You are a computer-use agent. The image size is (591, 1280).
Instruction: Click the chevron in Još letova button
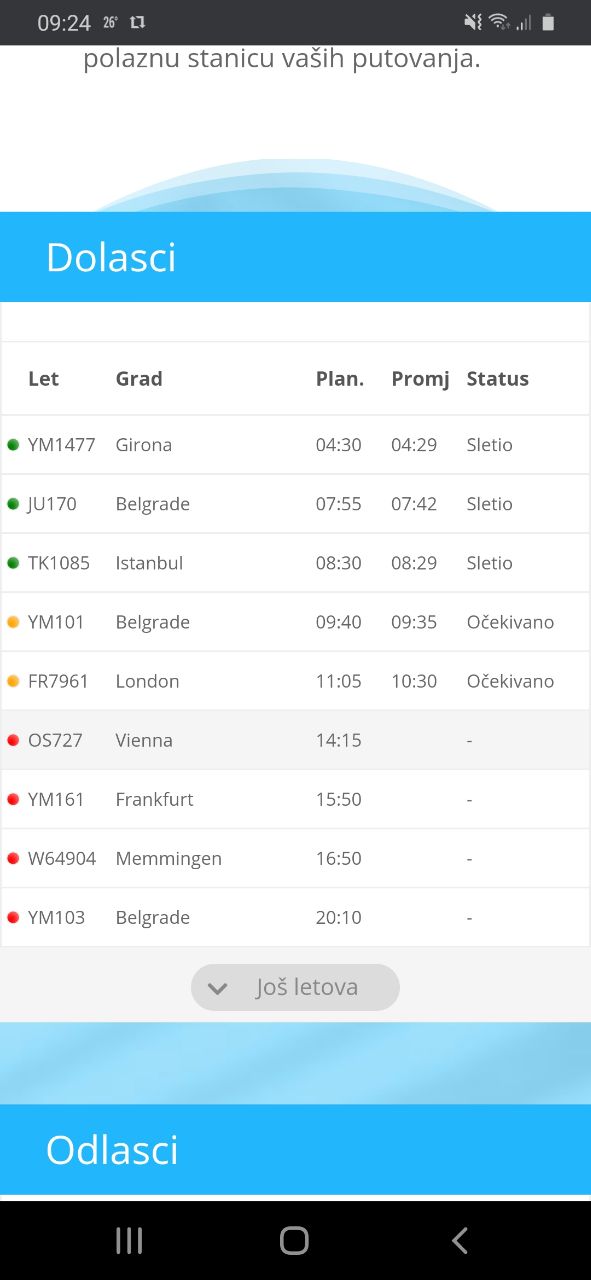point(217,988)
